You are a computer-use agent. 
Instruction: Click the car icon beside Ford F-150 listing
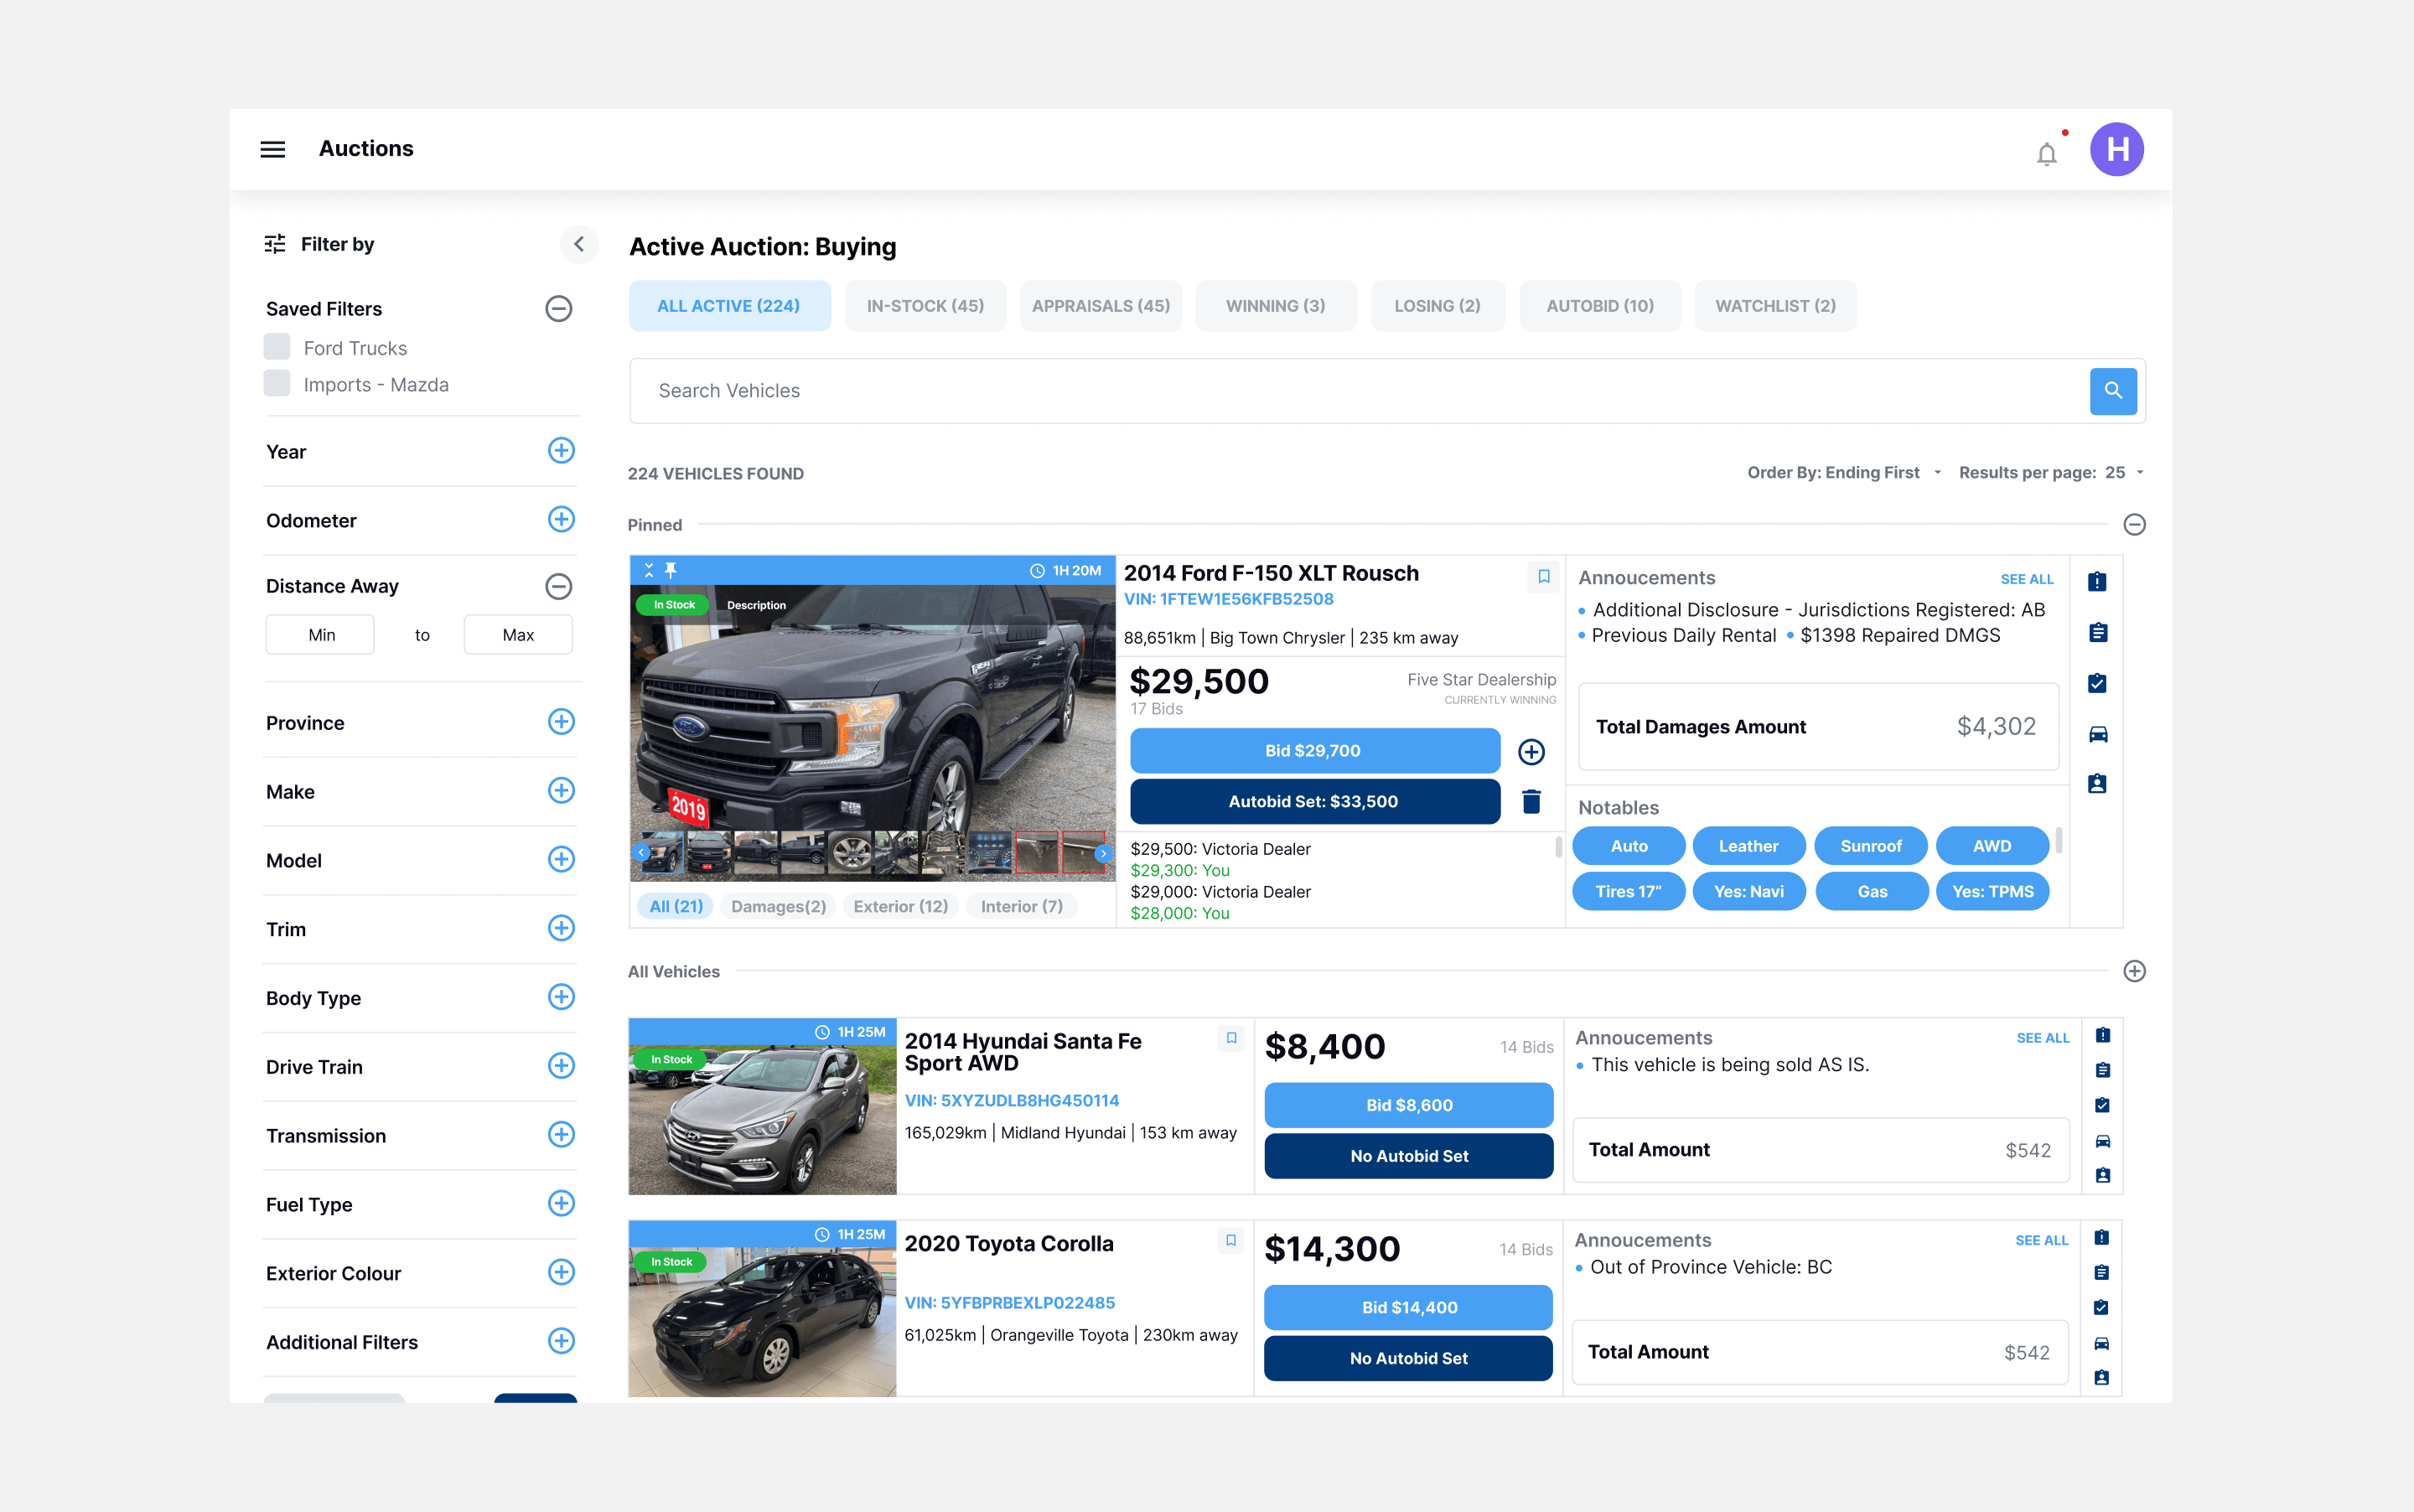pos(2097,734)
